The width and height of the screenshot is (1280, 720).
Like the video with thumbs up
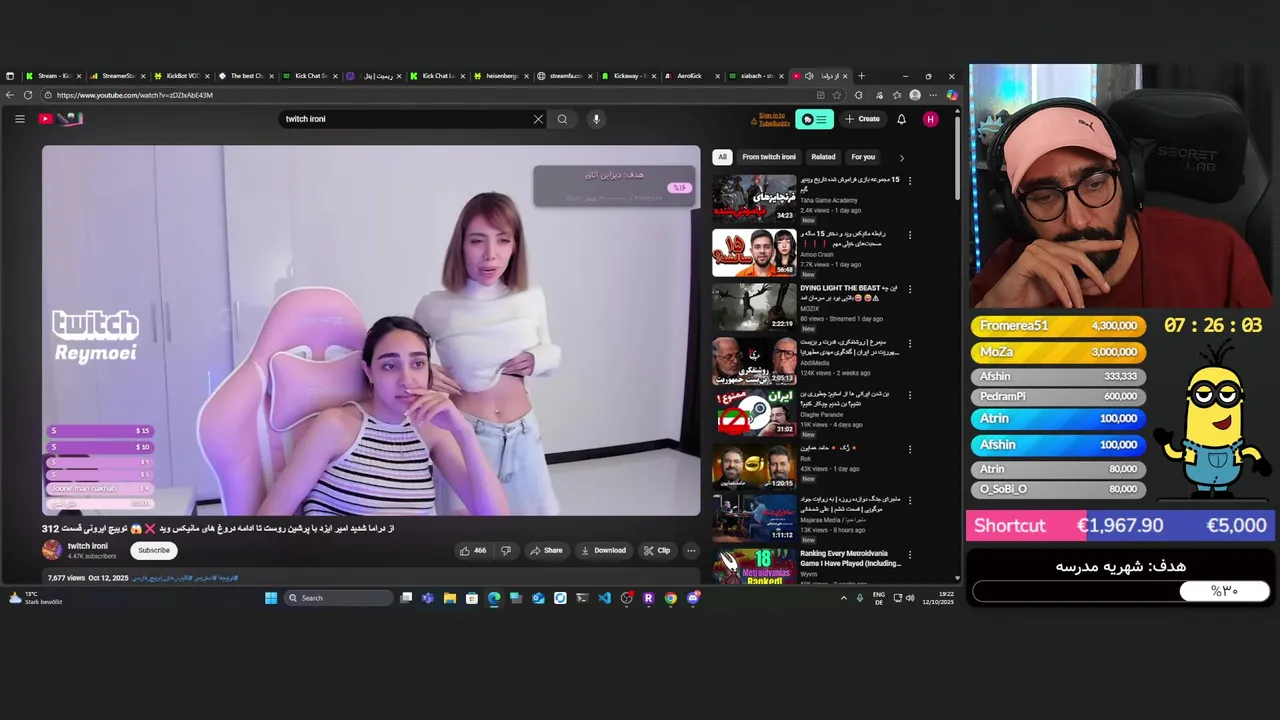click(472, 550)
